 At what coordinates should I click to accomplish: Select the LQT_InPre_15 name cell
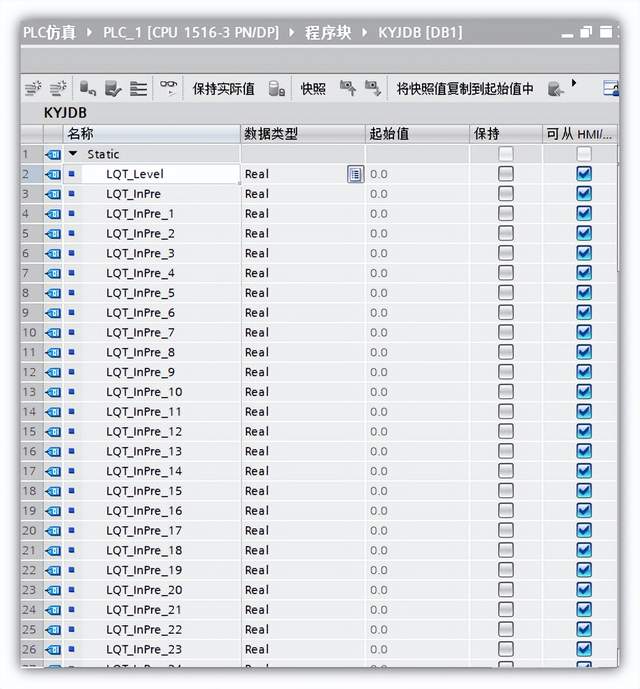tap(152, 491)
